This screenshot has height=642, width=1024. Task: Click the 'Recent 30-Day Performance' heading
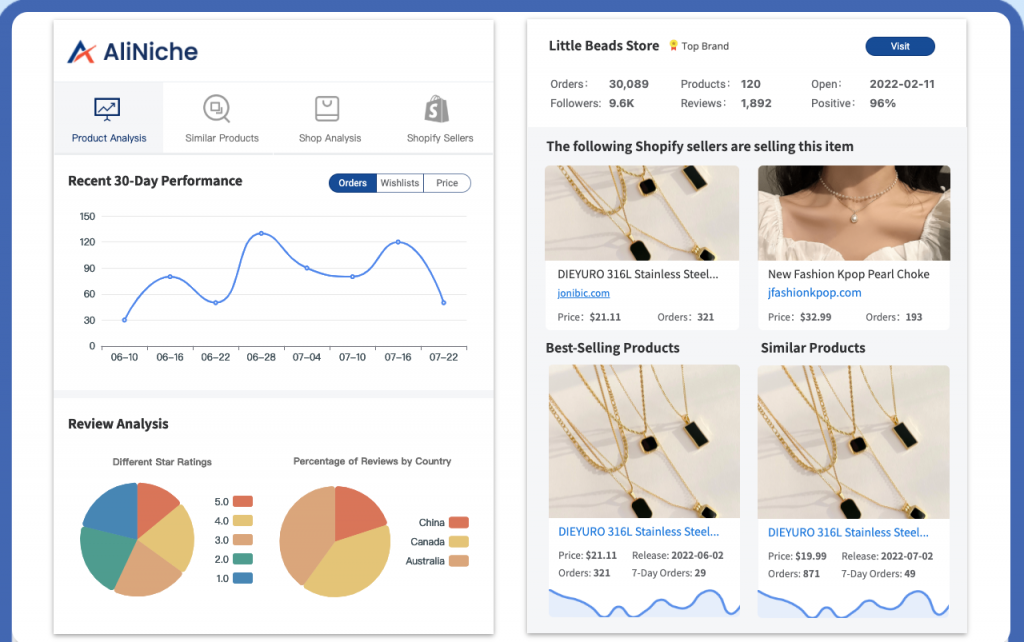click(x=155, y=181)
